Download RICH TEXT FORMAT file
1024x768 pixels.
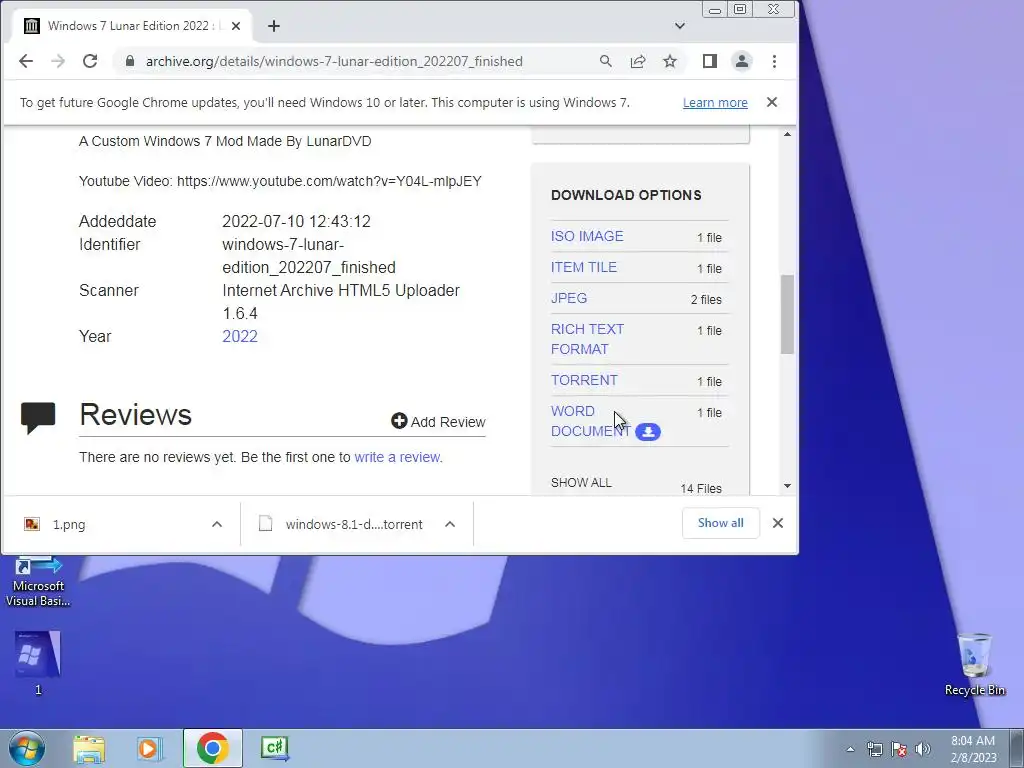point(587,339)
